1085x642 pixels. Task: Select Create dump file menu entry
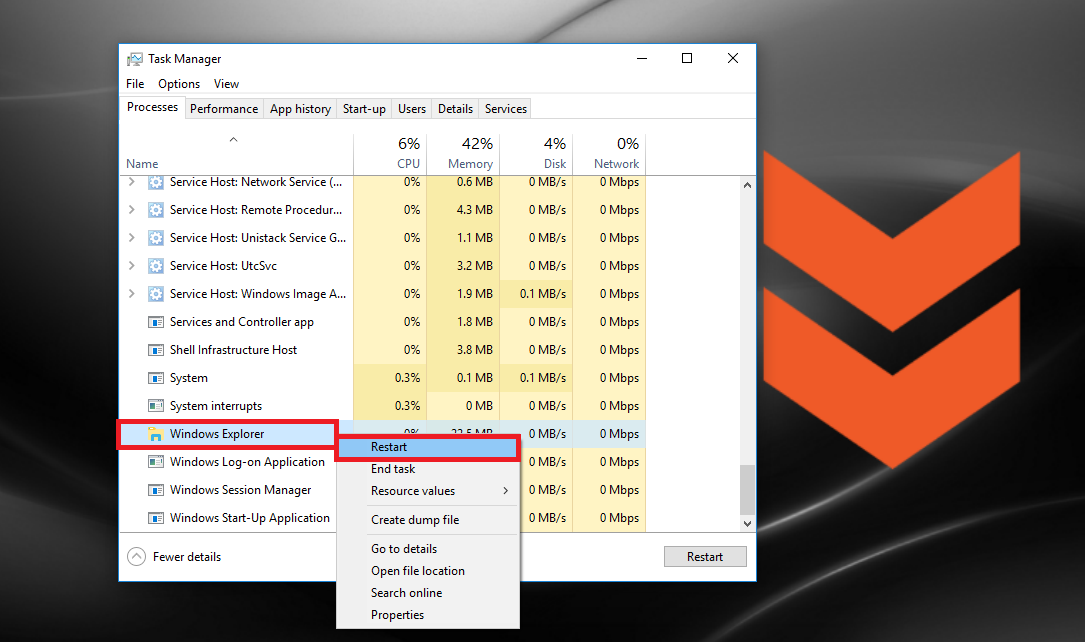tap(428, 520)
